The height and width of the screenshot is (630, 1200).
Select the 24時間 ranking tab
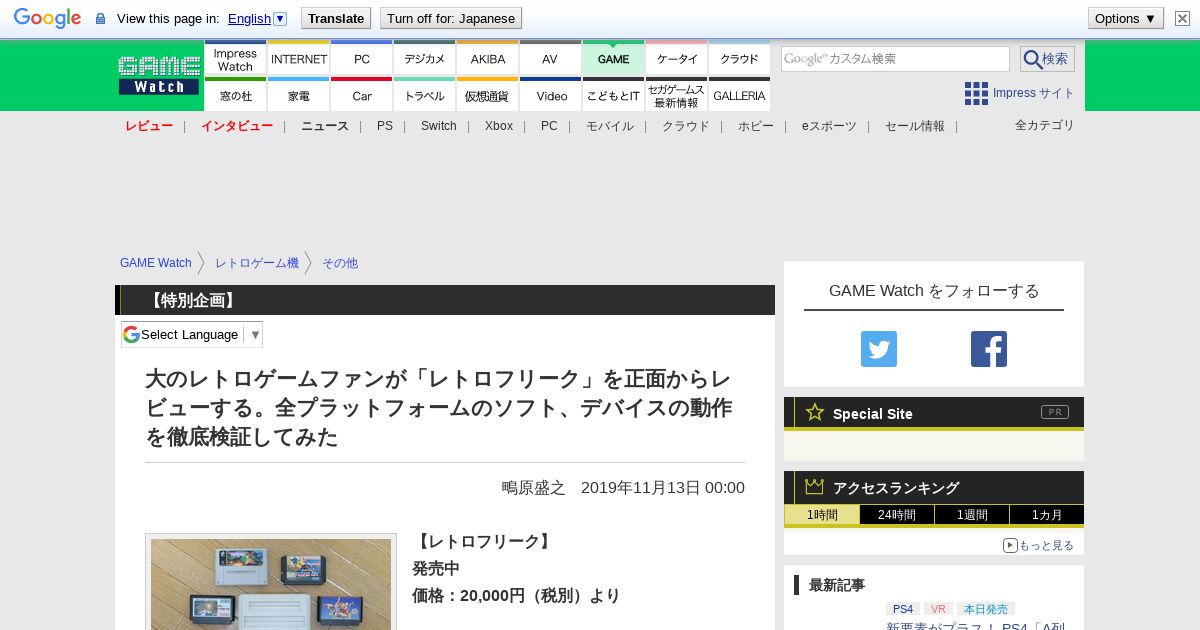coord(897,515)
